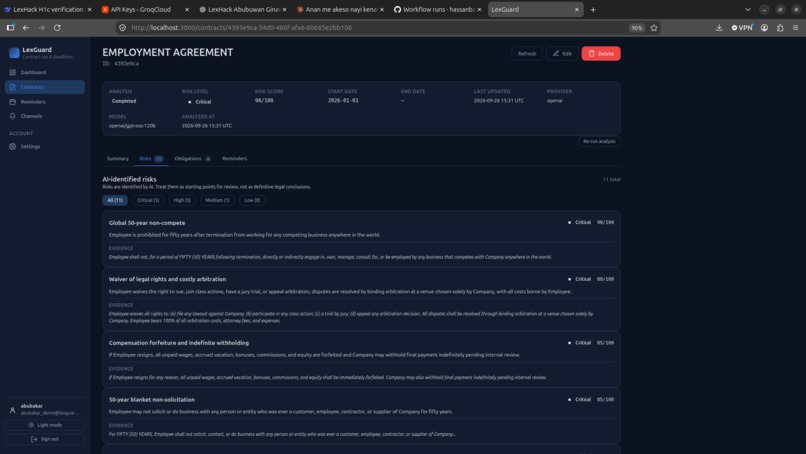The width and height of the screenshot is (806, 454).
Task: Go forward with browser forward arrow
Action: [x=42, y=28]
